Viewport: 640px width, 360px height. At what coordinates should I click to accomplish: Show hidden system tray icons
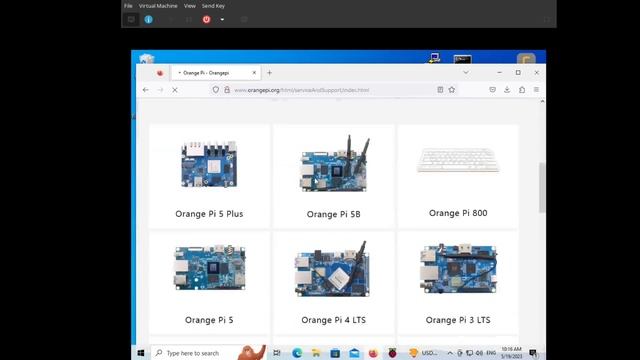450,353
